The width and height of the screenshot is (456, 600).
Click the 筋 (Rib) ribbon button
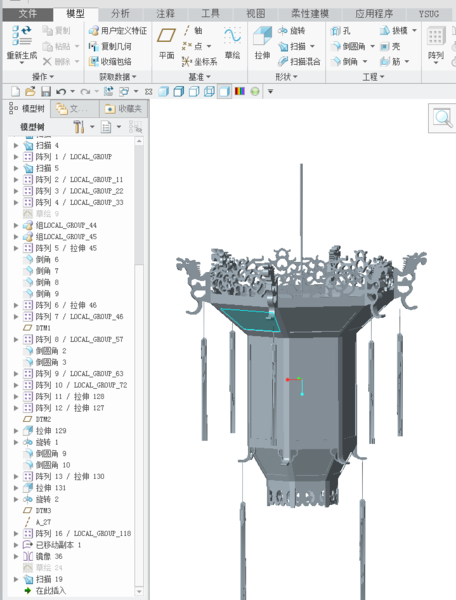click(390, 61)
